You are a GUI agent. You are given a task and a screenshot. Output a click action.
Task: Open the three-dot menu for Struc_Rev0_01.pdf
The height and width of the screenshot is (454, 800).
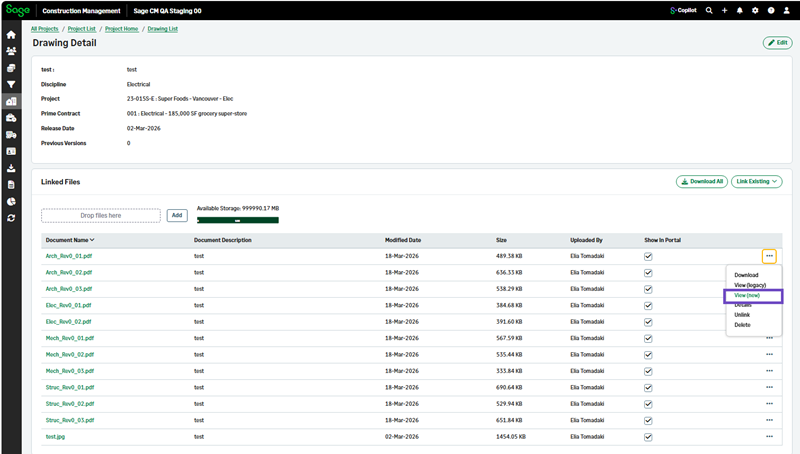(769, 387)
